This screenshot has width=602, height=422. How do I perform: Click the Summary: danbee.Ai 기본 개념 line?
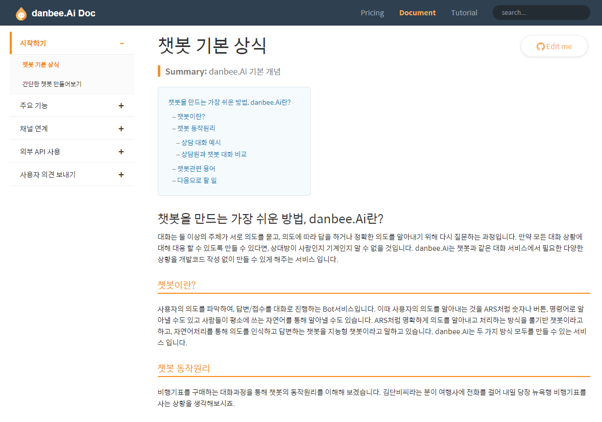click(223, 71)
